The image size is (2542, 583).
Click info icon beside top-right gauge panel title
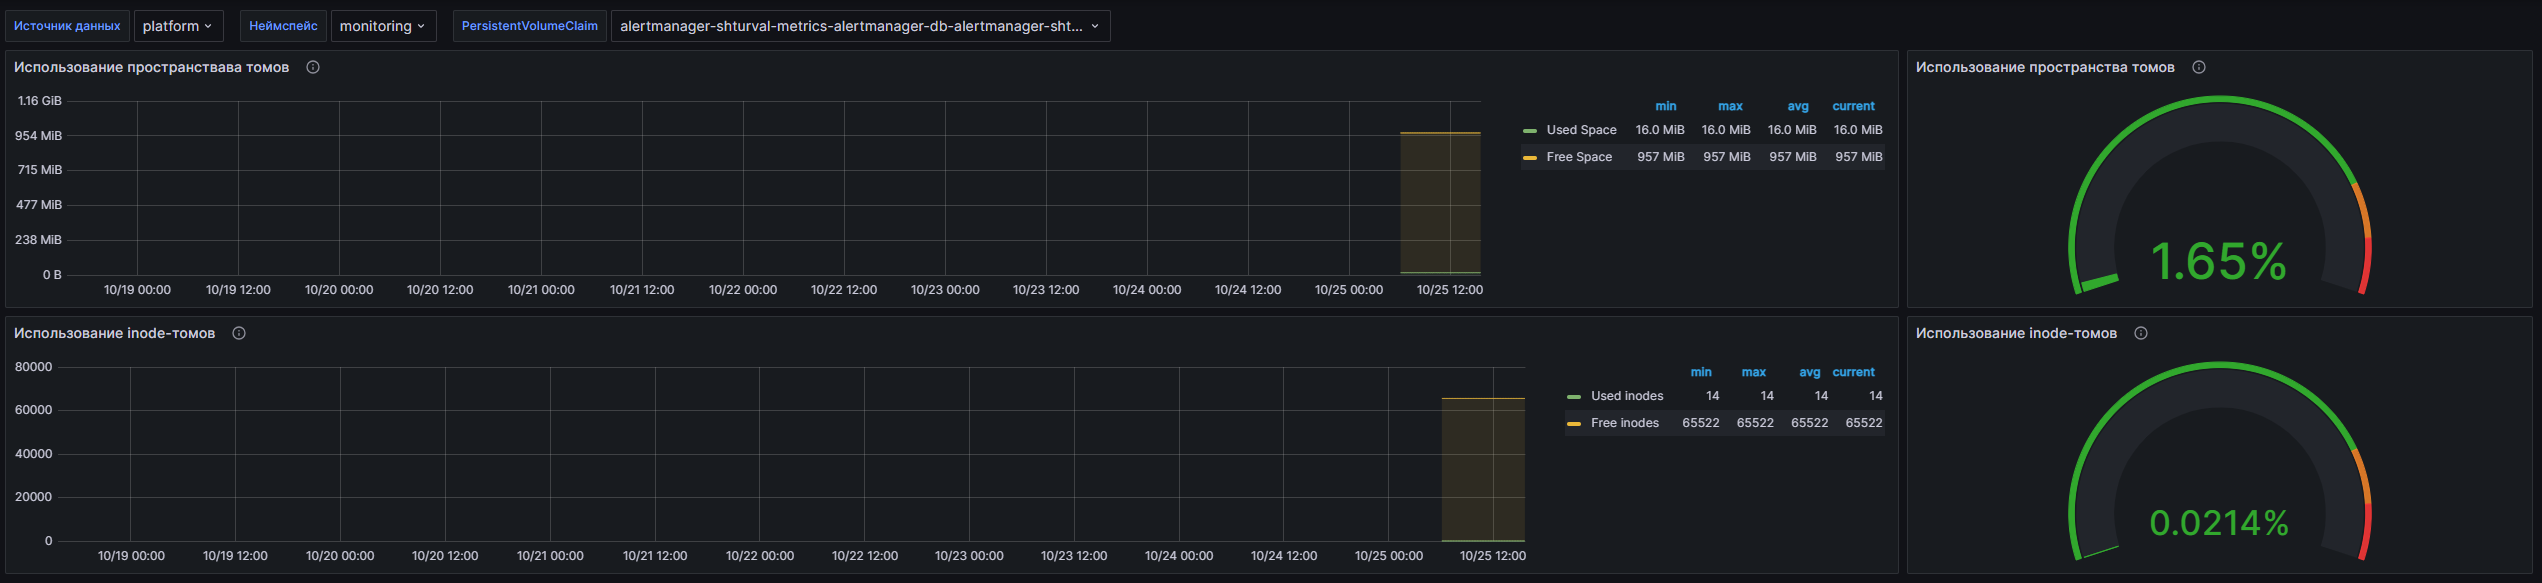[2199, 67]
